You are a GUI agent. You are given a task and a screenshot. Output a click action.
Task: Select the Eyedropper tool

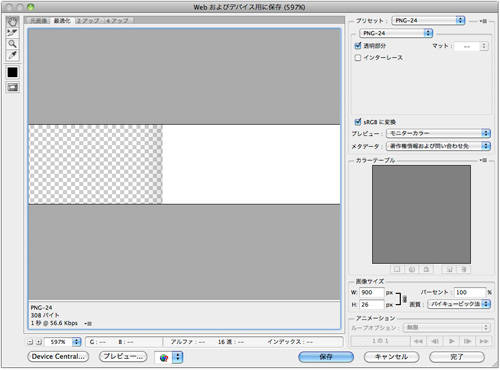coord(13,55)
